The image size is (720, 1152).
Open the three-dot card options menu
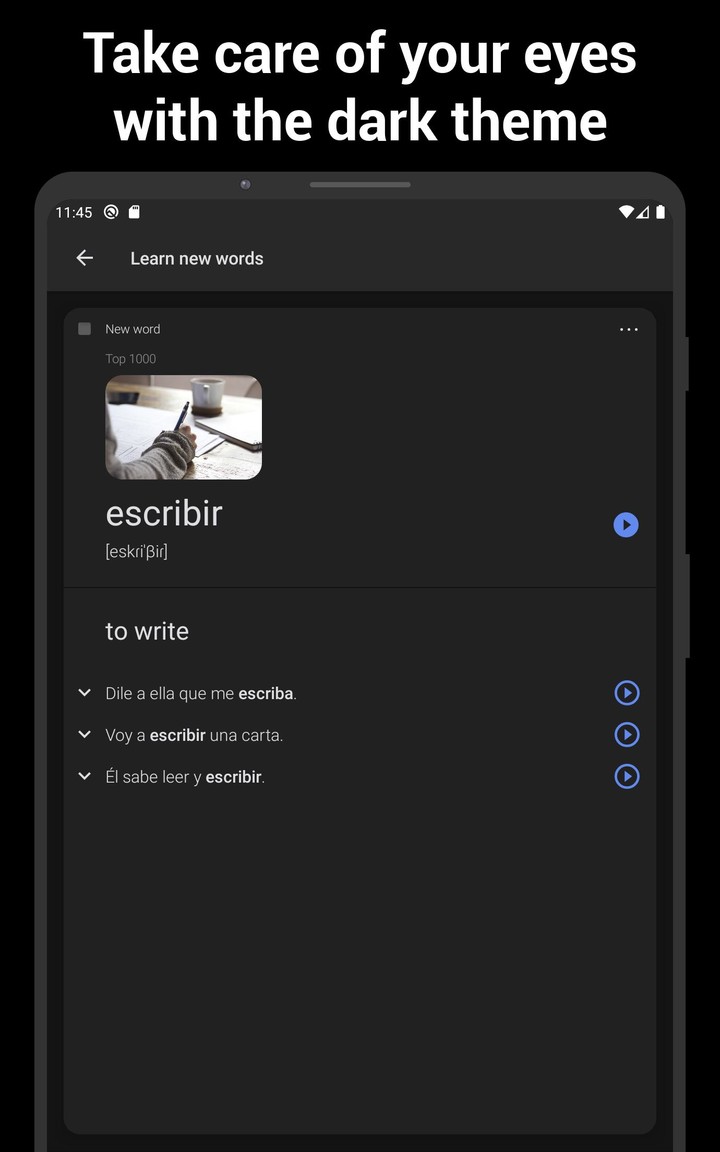628,329
